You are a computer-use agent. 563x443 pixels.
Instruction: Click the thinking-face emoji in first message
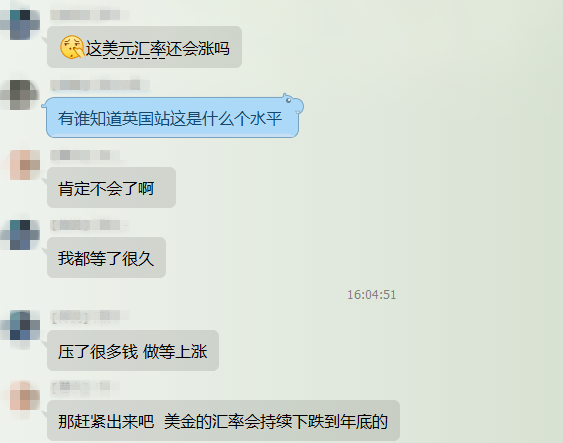[x=72, y=47]
